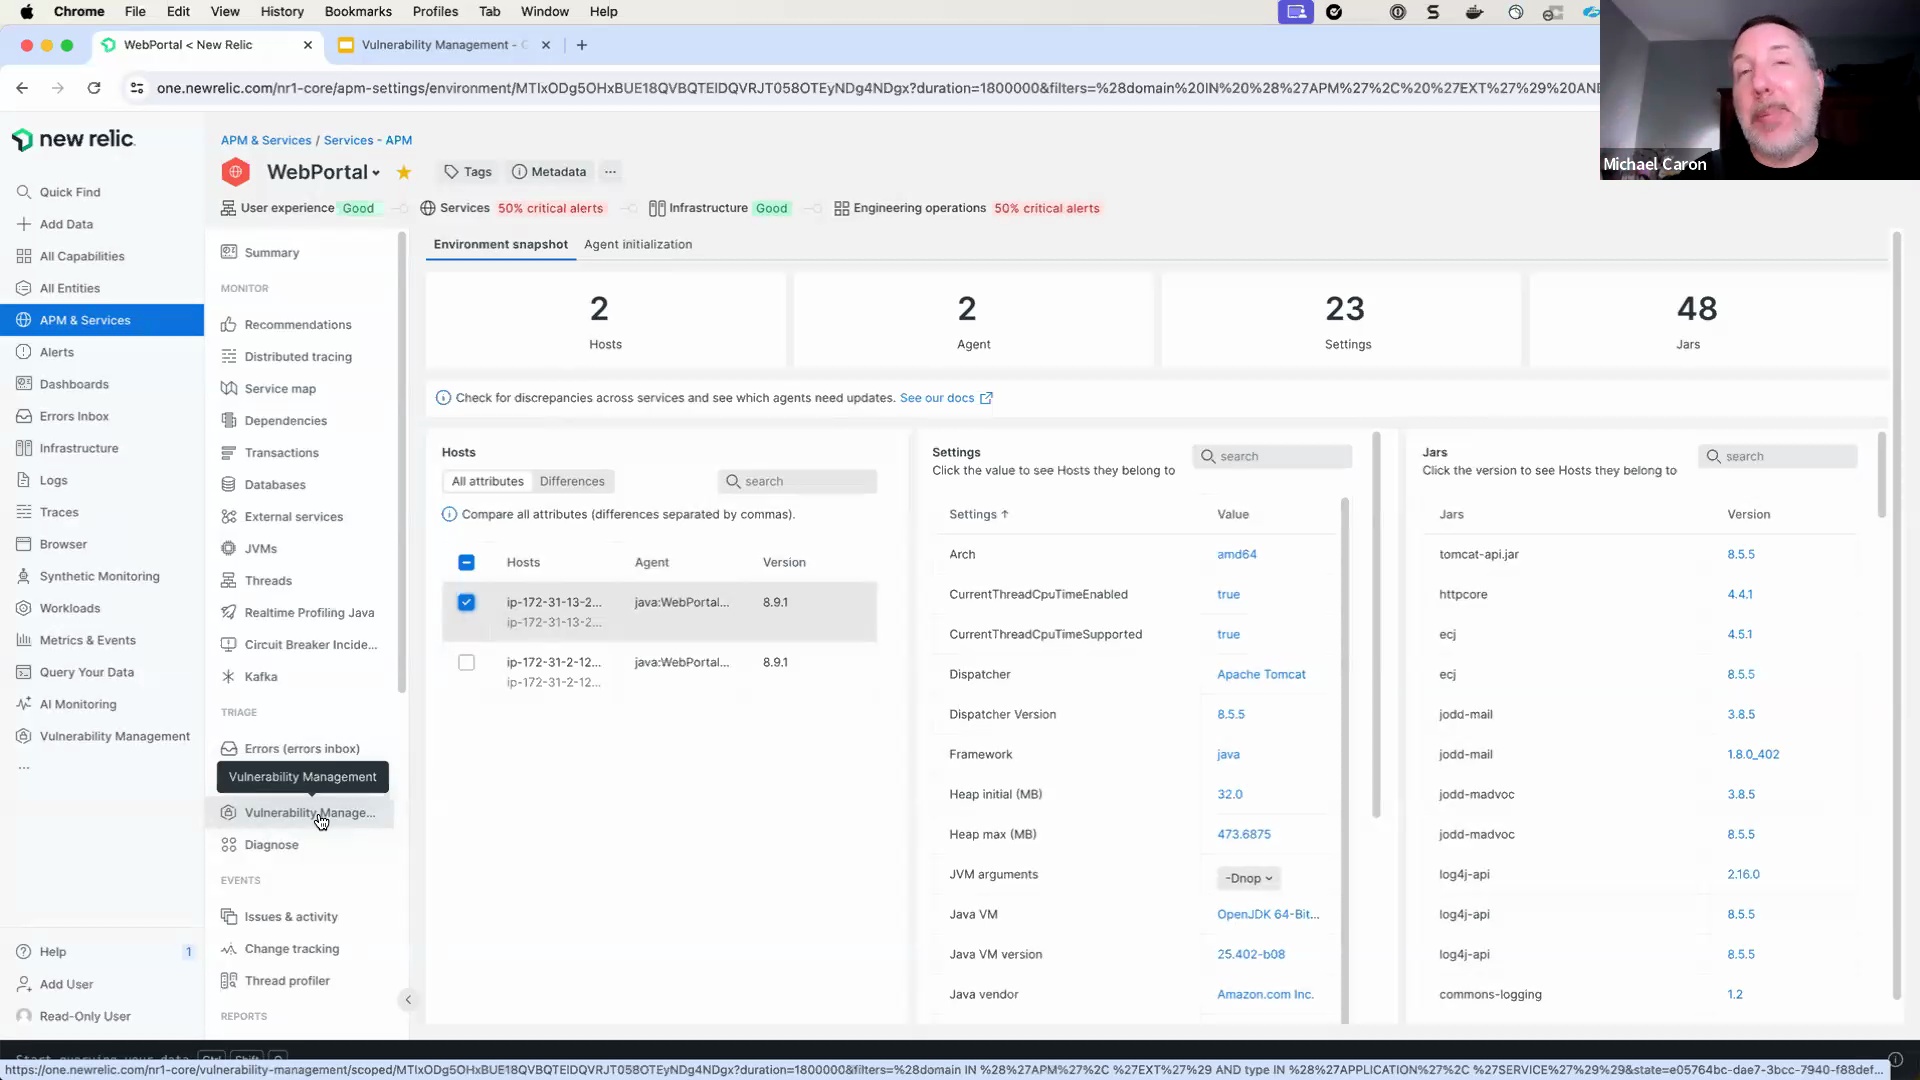1920x1080 pixels.
Task: Collapse the entity sidebar arrow
Action: (x=408, y=999)
